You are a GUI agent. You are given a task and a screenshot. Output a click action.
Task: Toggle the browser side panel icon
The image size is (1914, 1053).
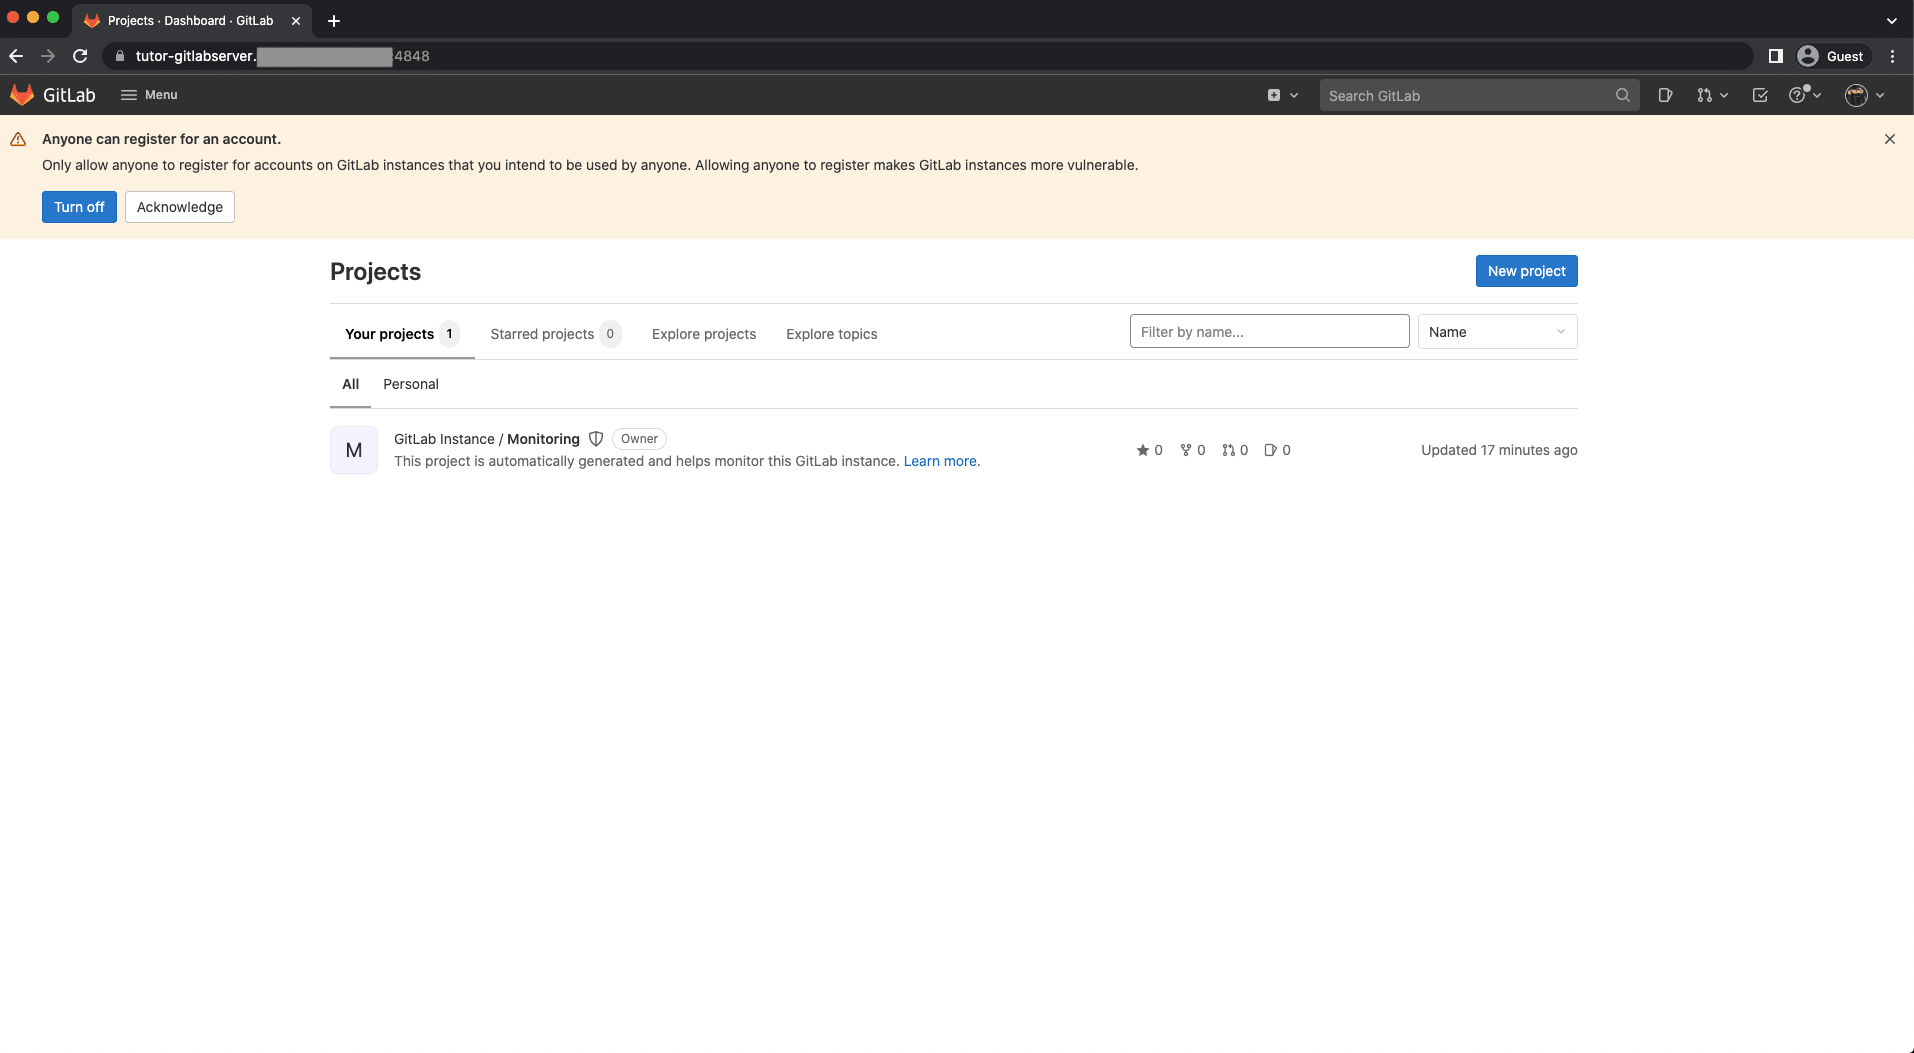(1775, 56)
